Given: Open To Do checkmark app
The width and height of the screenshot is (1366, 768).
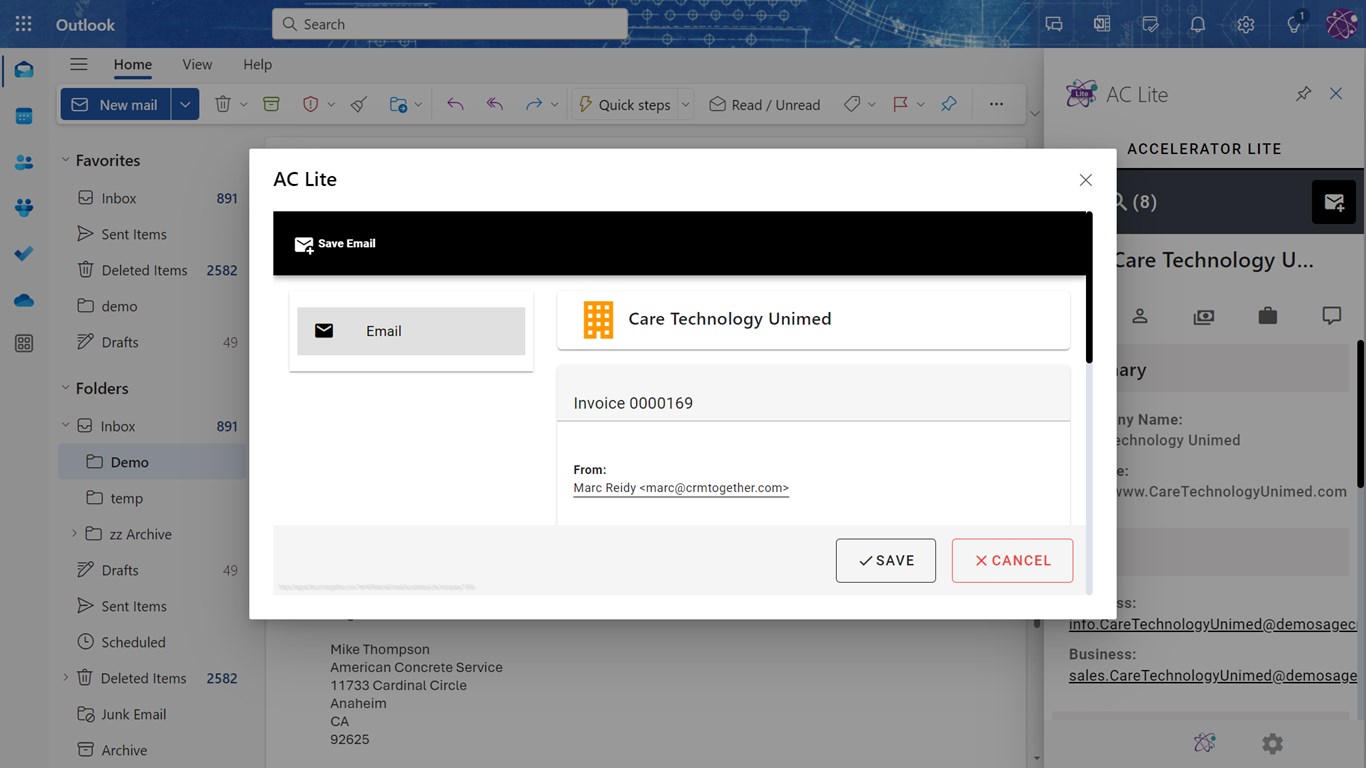Looking at the screenshot, I should pyautogui.click(x=24, y=254).
